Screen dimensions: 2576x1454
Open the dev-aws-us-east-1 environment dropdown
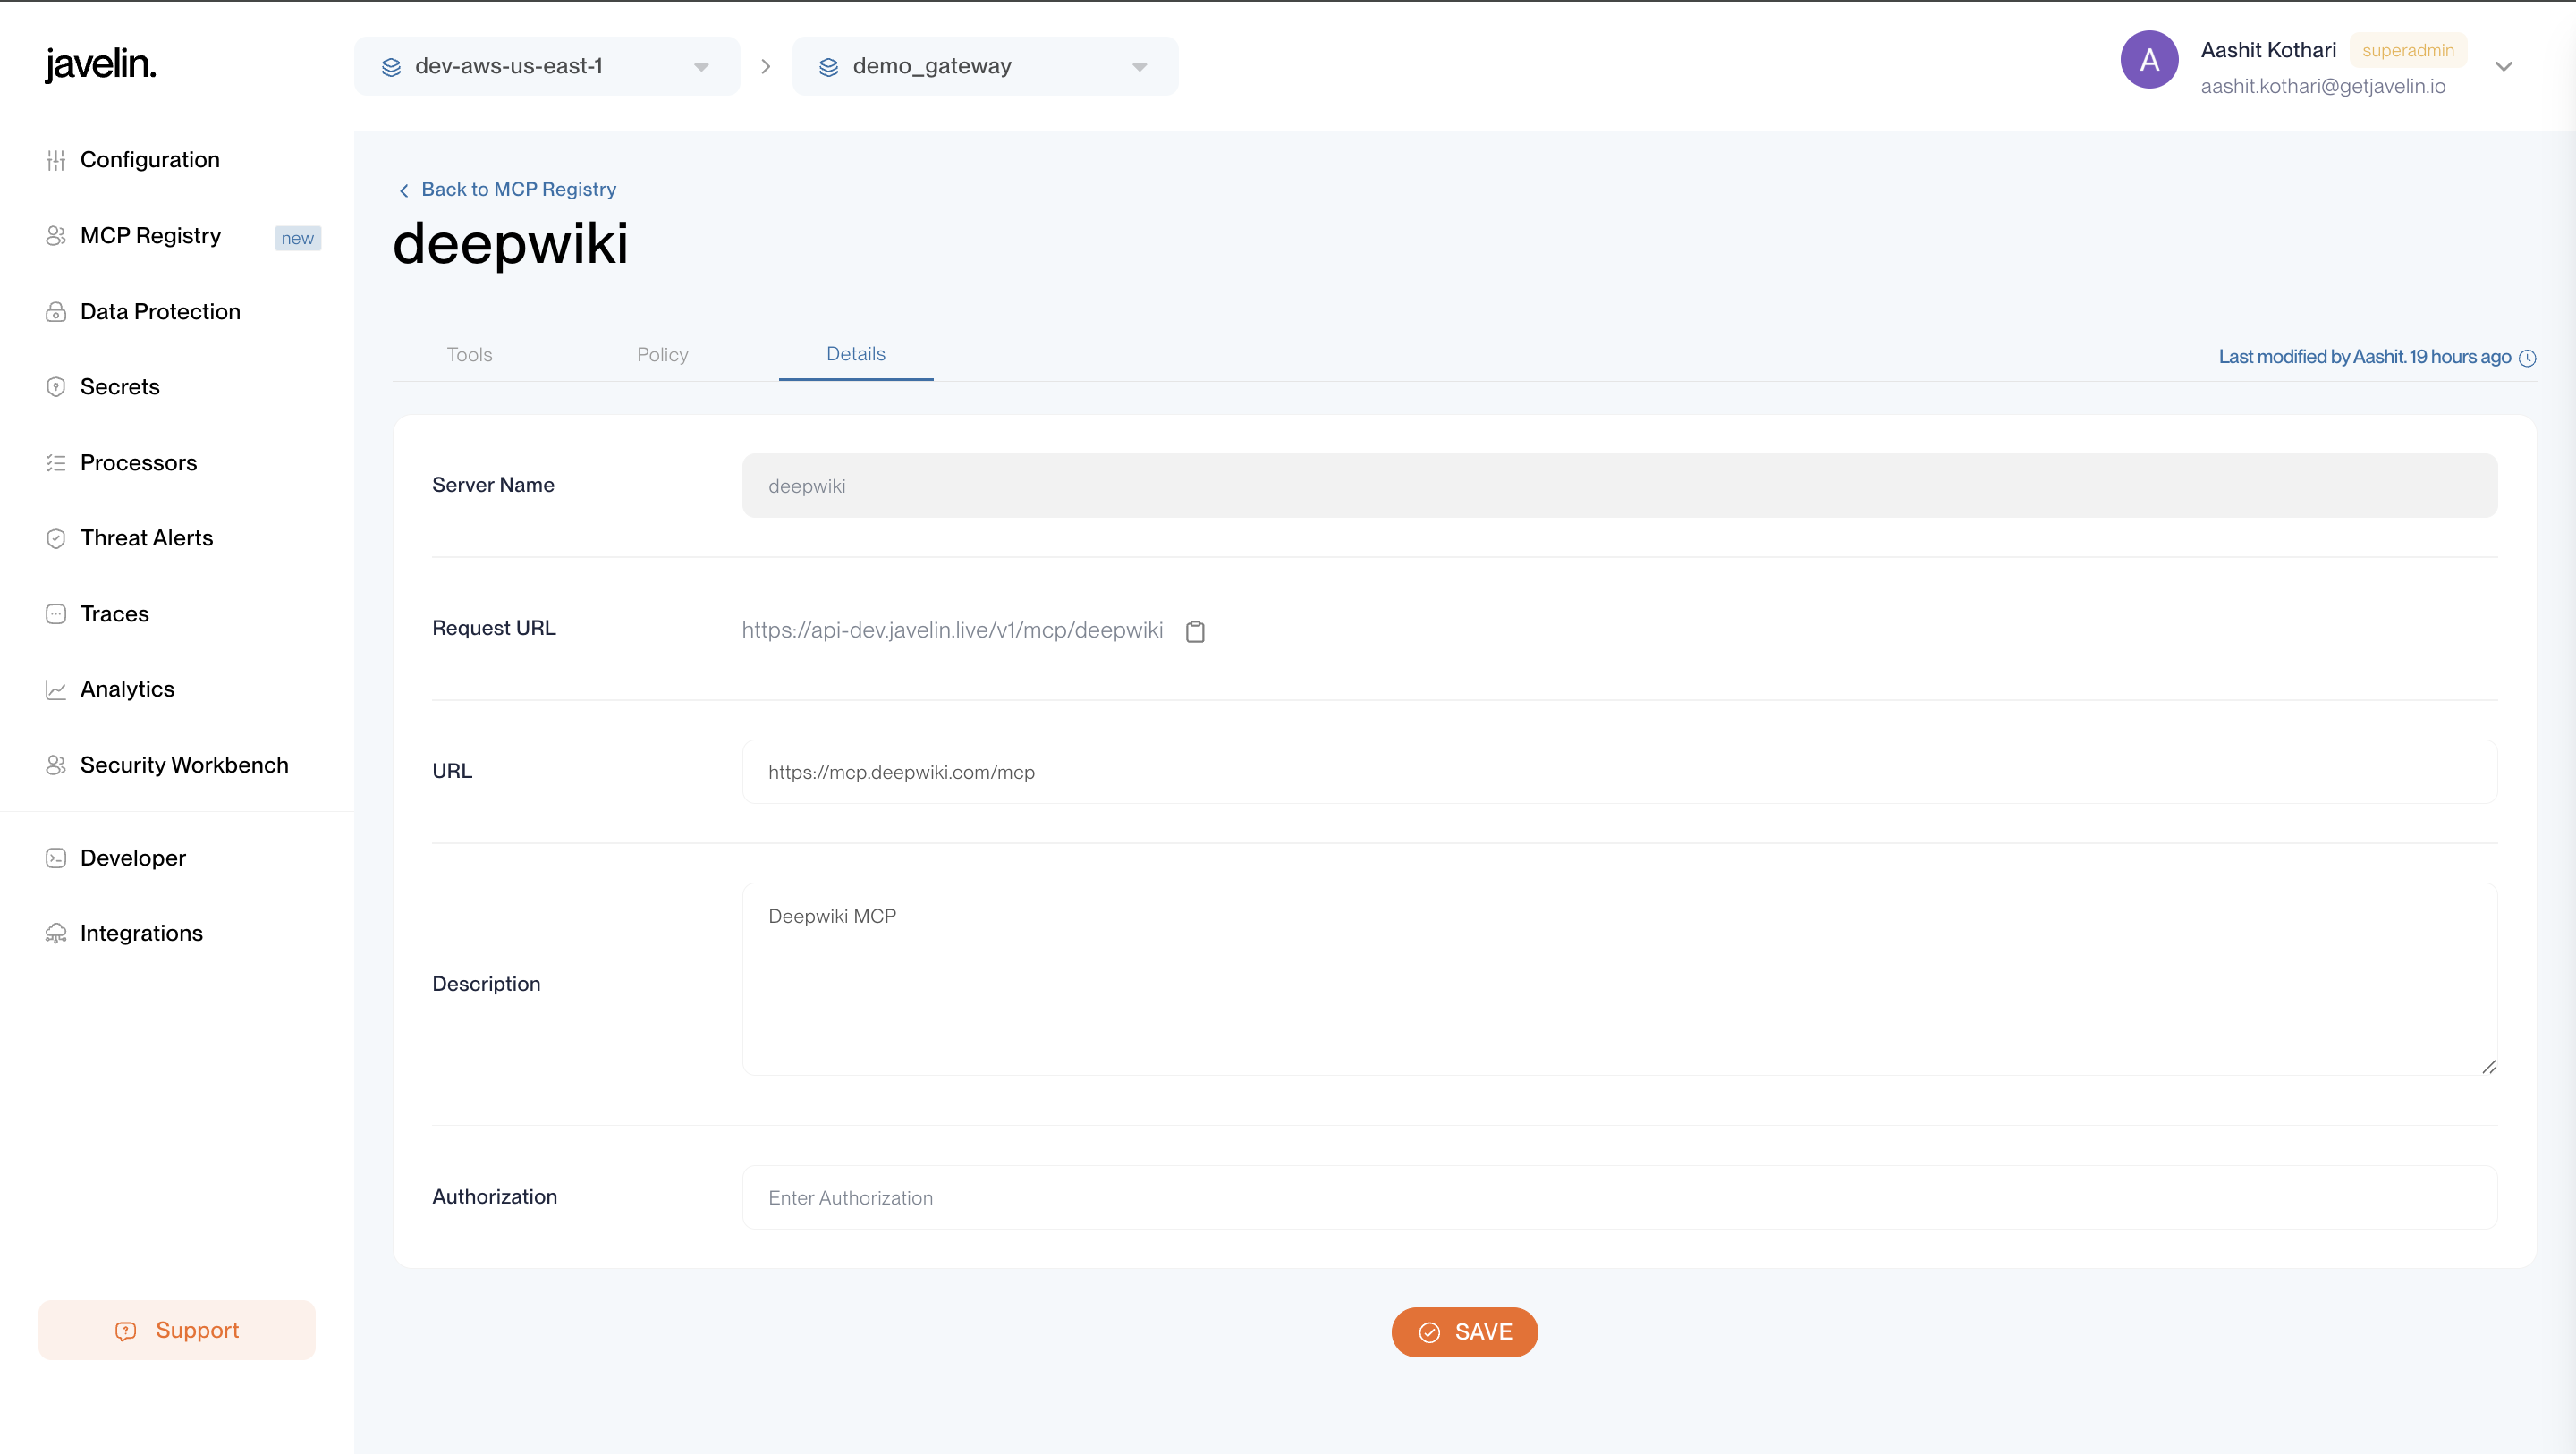(x=547, y=66)
